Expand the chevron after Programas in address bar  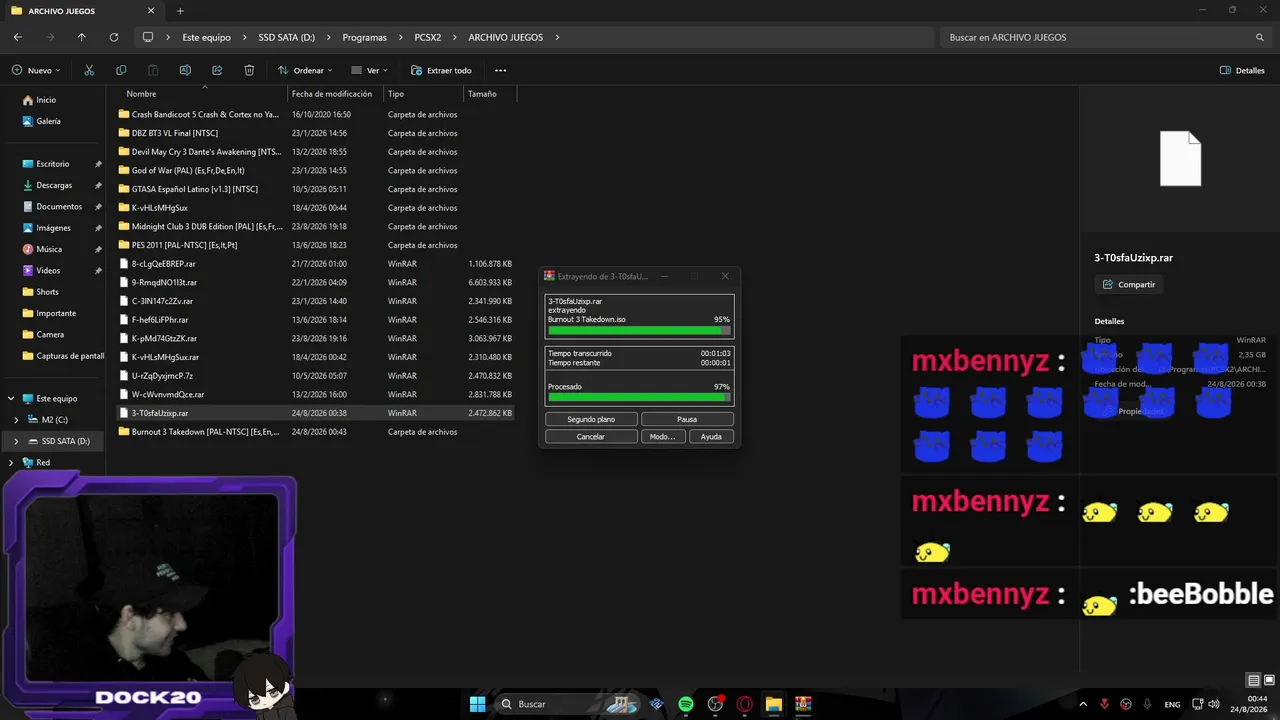(401, 37)
